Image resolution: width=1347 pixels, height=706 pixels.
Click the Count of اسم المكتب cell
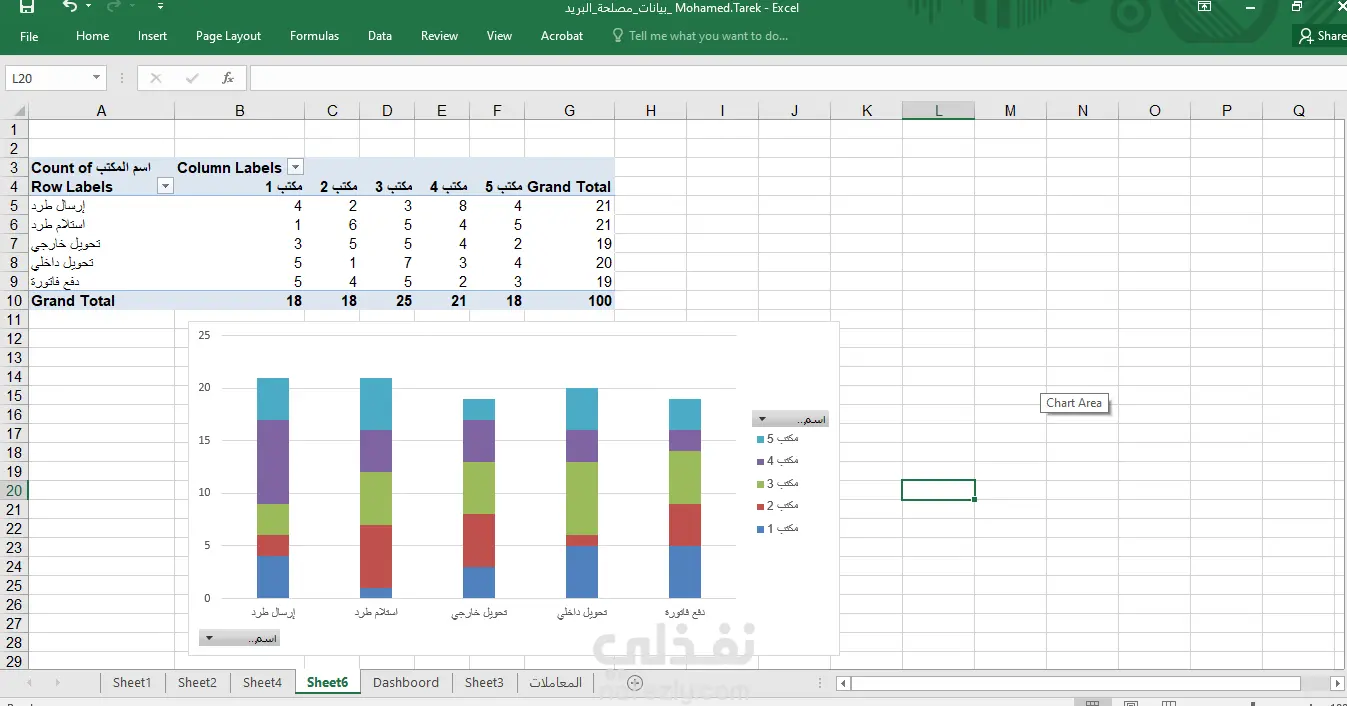click(x=101, y=167)
